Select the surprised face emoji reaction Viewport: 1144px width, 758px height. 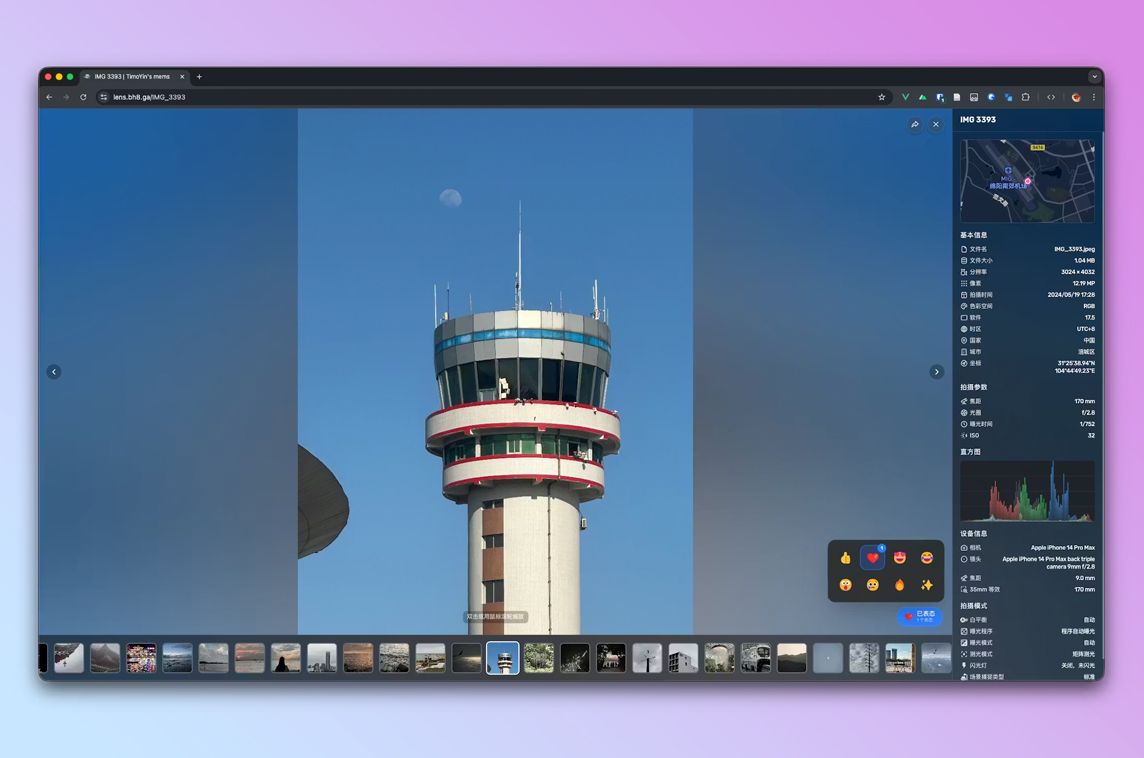[x=846, y=585]
